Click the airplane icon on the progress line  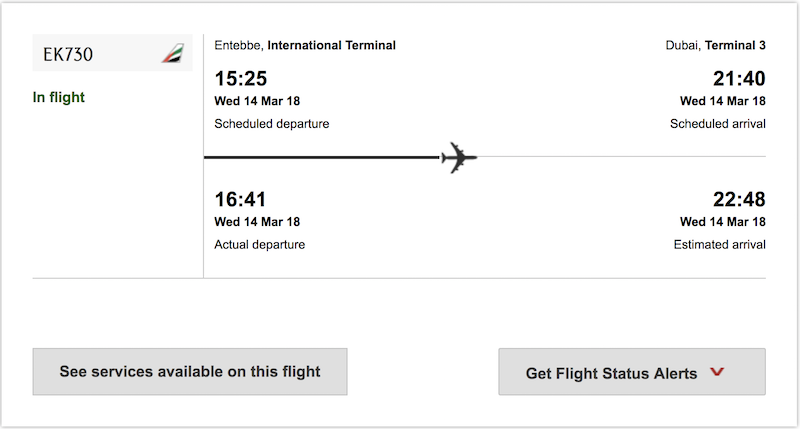(x=459, y=158)
